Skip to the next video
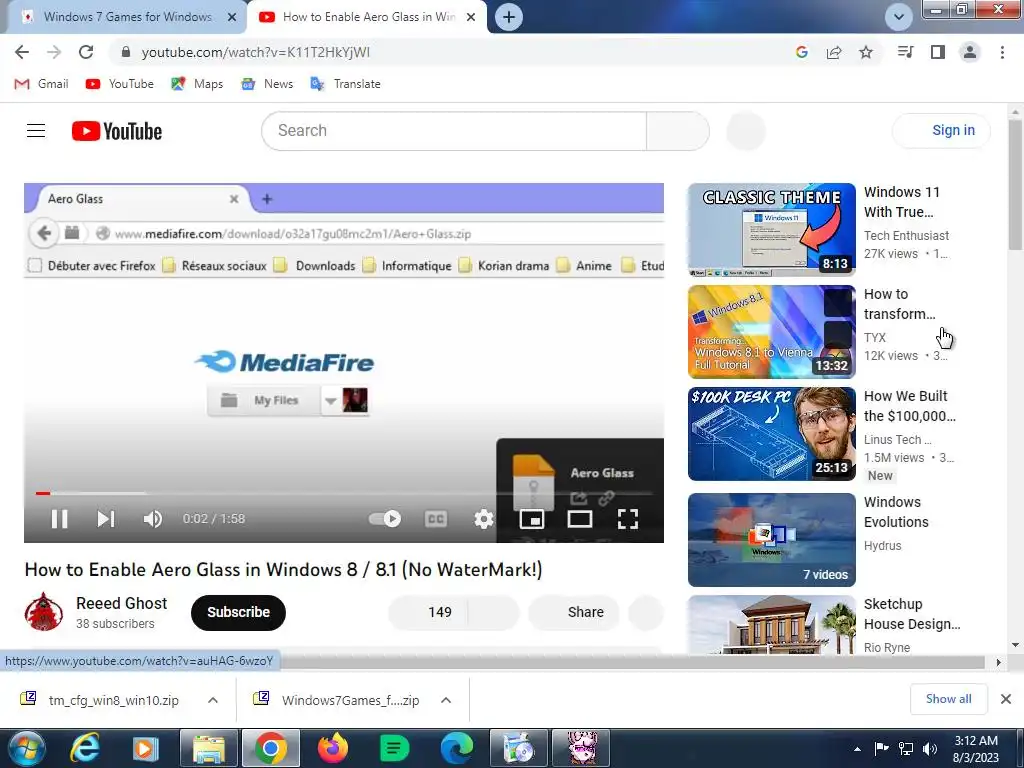The width and height of the screenshot is (1024, 768). click(106, 519)
